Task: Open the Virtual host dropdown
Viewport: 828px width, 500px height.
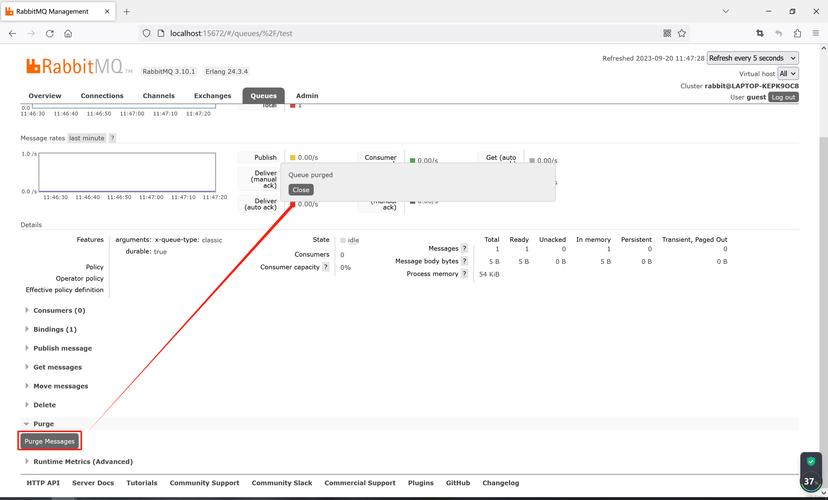Action: click(788, 74)
